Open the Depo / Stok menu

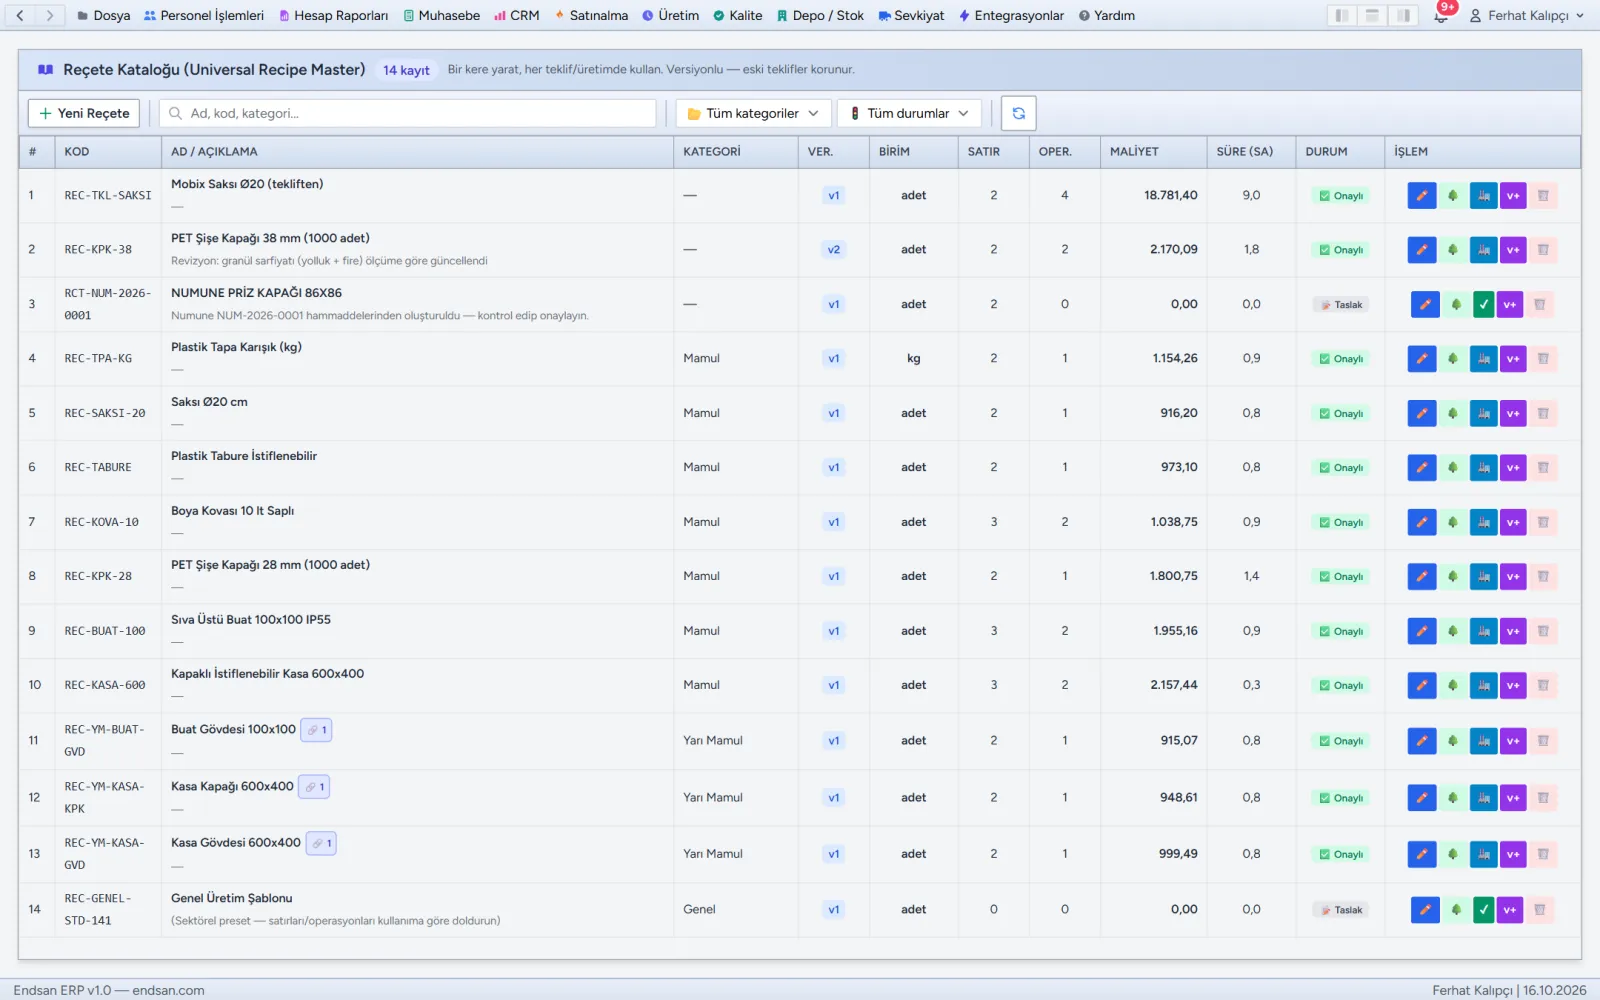point(820,15)
